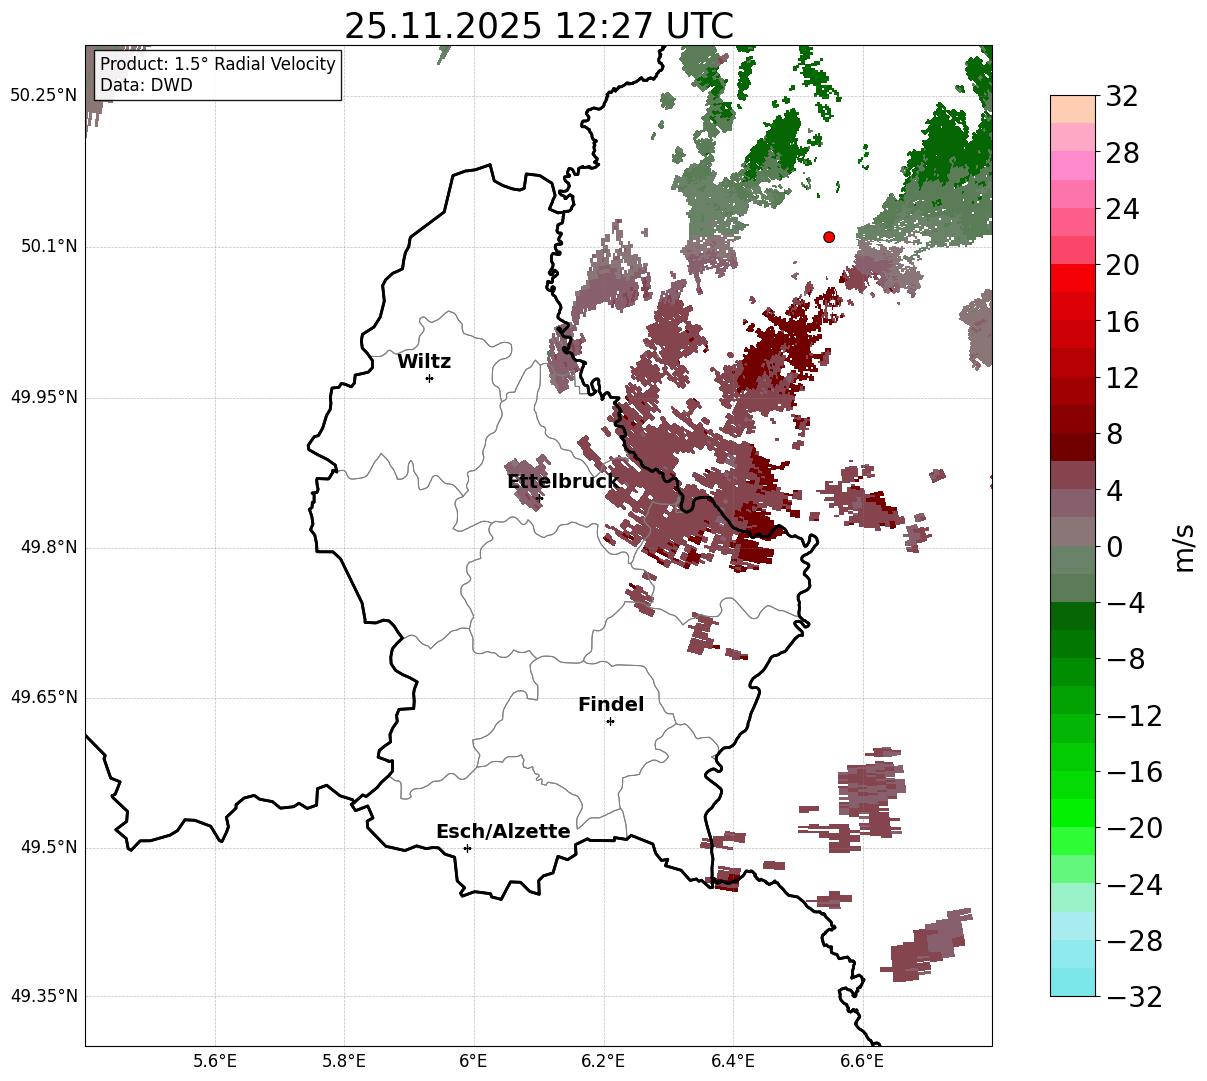Click the colorbar tick label 24
Viewport: 1207px width, 1081px height.
1122,210
